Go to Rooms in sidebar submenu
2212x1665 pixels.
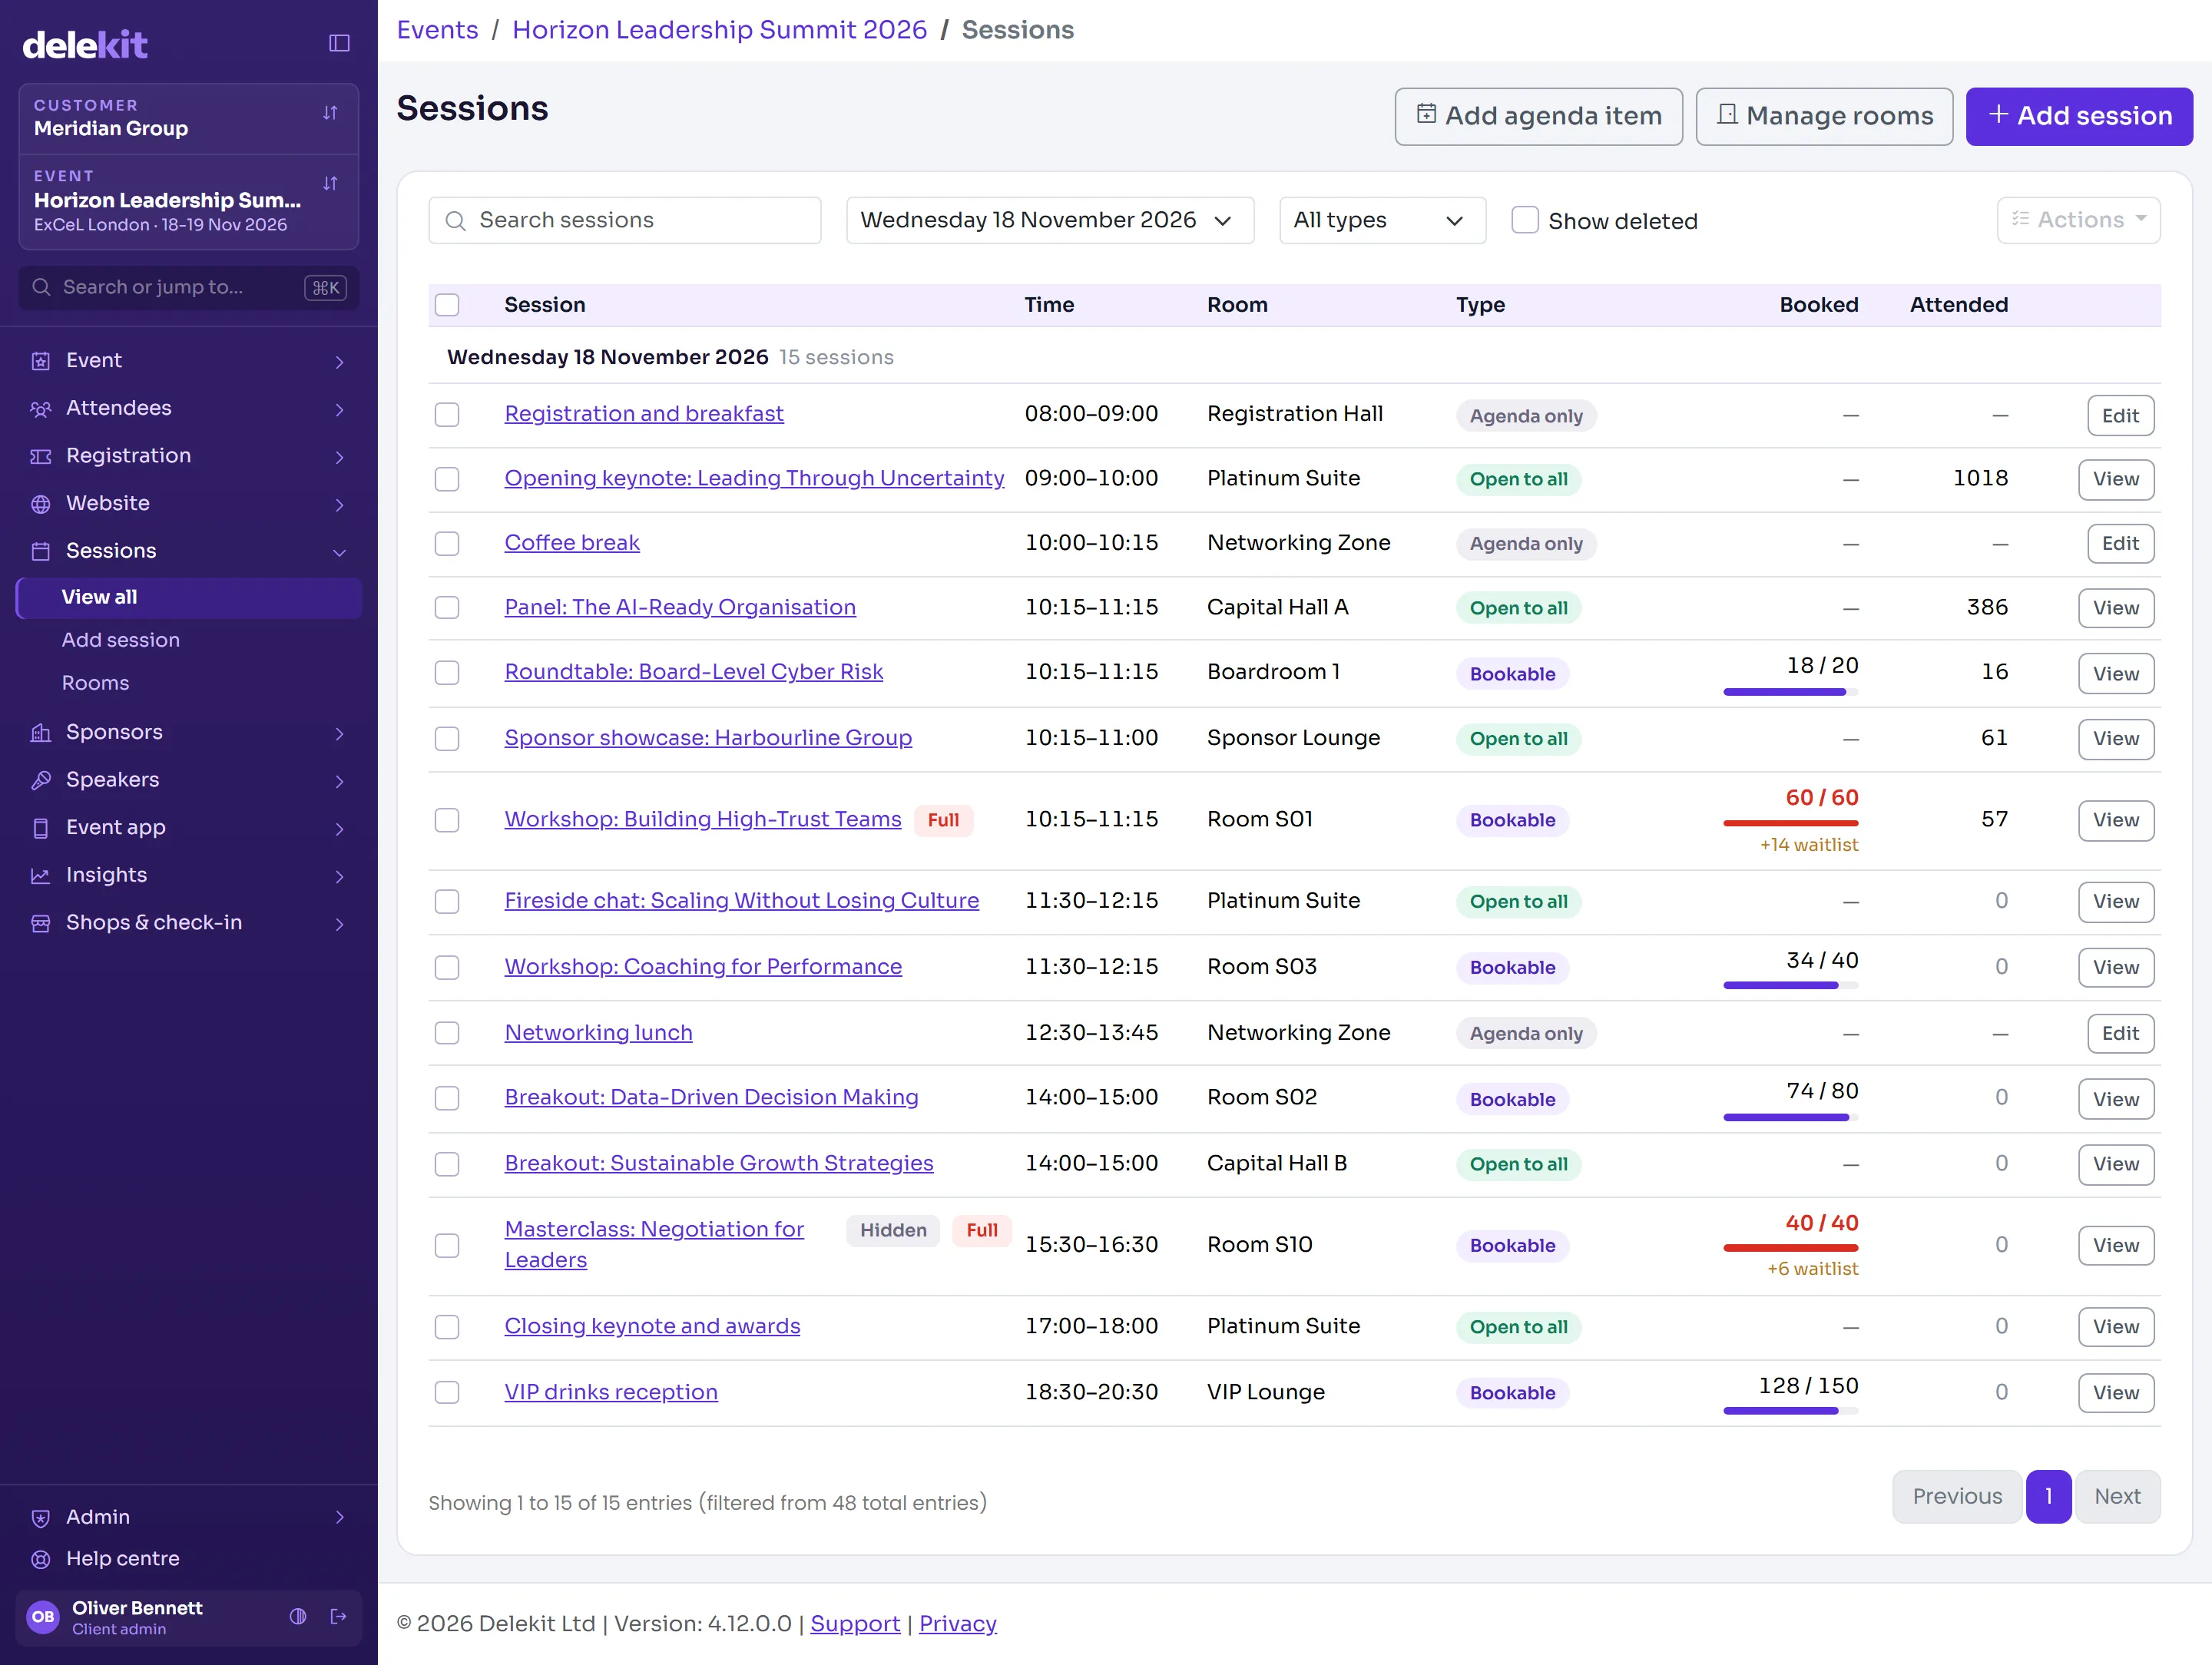(x=95, y=683)
